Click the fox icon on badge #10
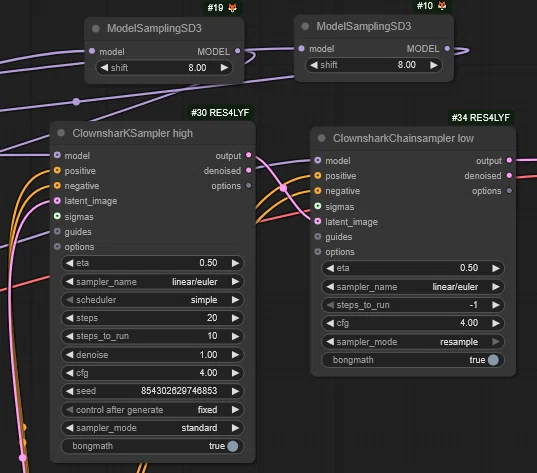 pos(442,6)
